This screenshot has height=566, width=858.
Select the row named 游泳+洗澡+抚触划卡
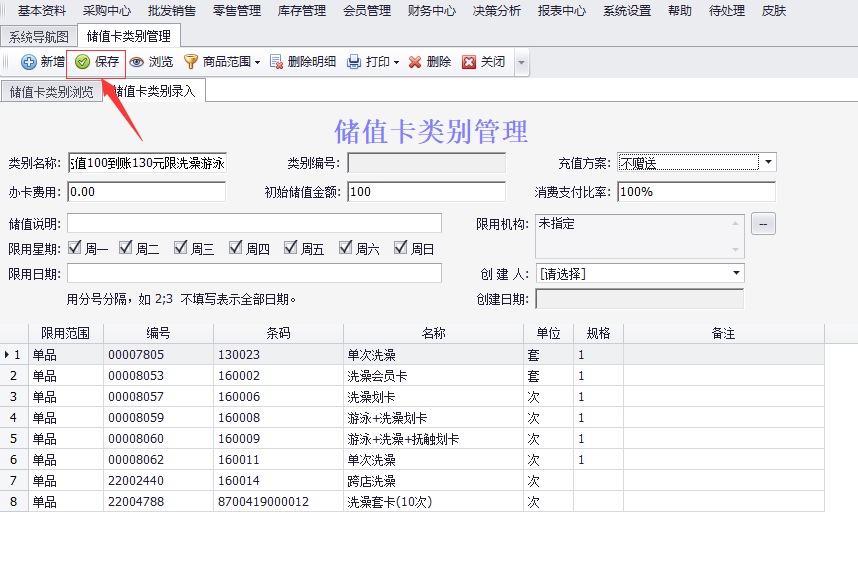tap(412, 439)
